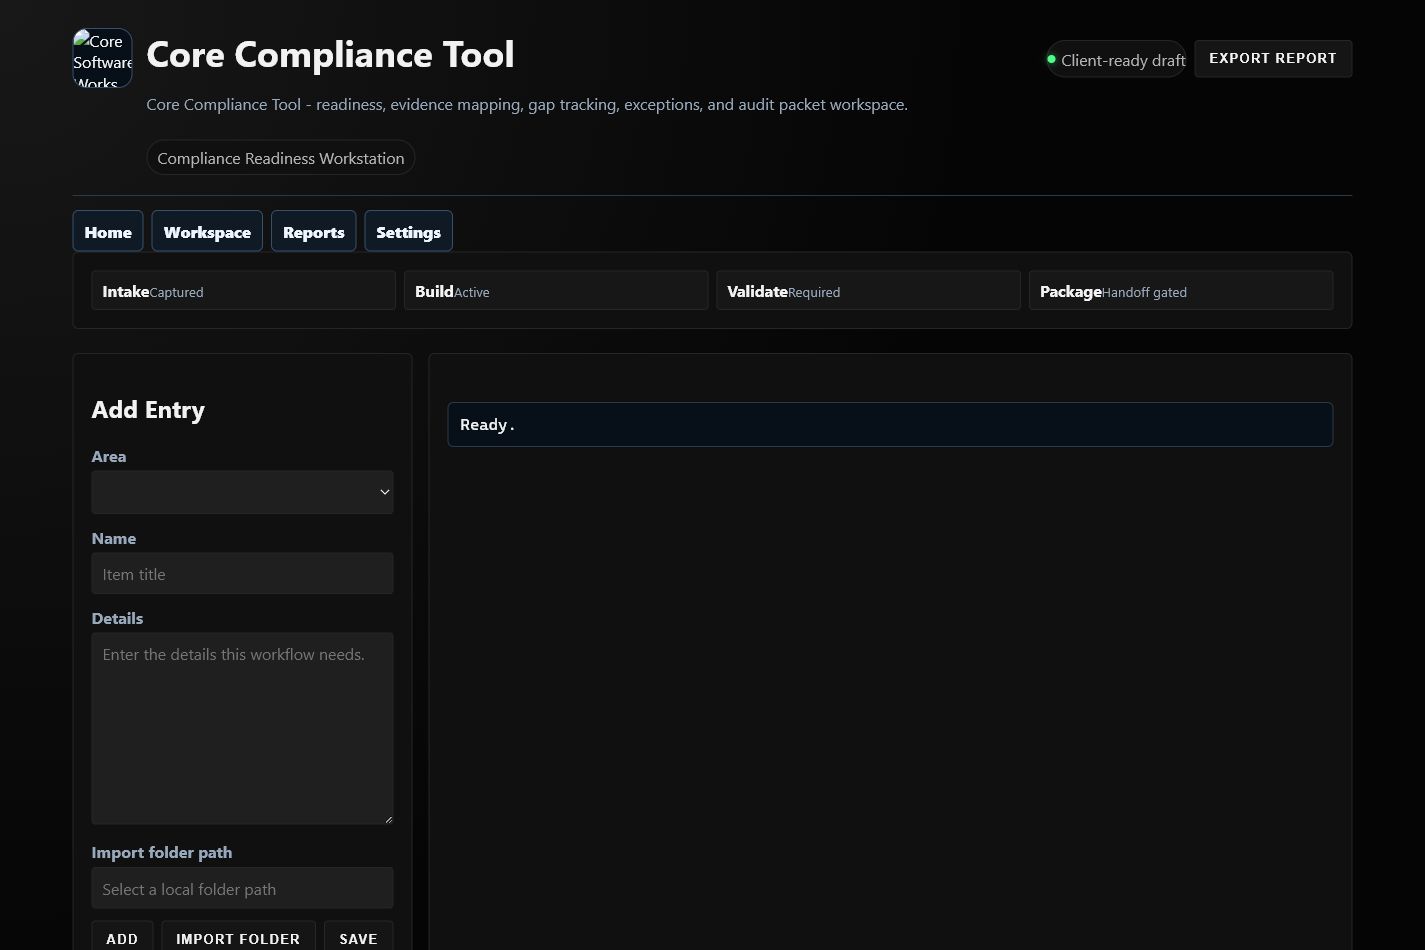Select the Build Active stage
1425x950 pixels.
pos(556,291)
